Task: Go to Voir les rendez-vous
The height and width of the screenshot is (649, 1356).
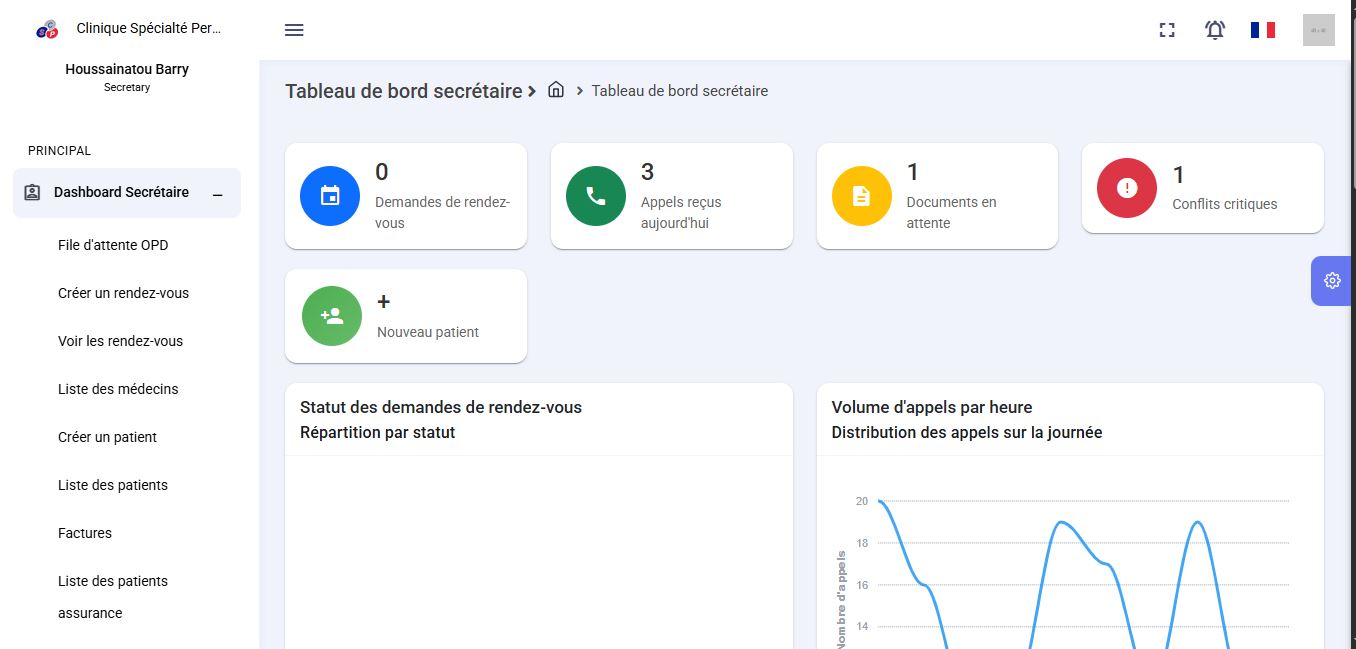Action: [x=120, y=341]
